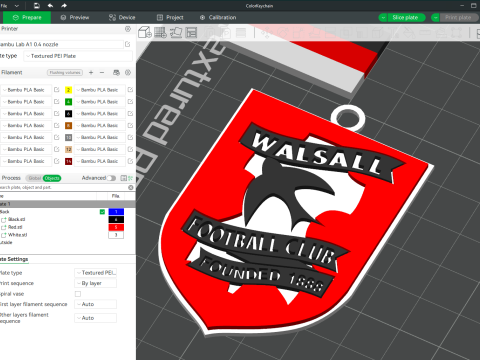Click the yellow filament 2 color swatch
Viewport: 480px width, 360px height.
[68, 90]
